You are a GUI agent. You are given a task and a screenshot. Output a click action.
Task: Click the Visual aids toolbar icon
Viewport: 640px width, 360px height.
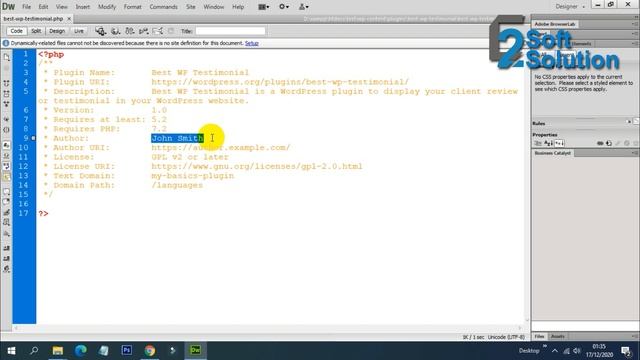tap(158, 31)
